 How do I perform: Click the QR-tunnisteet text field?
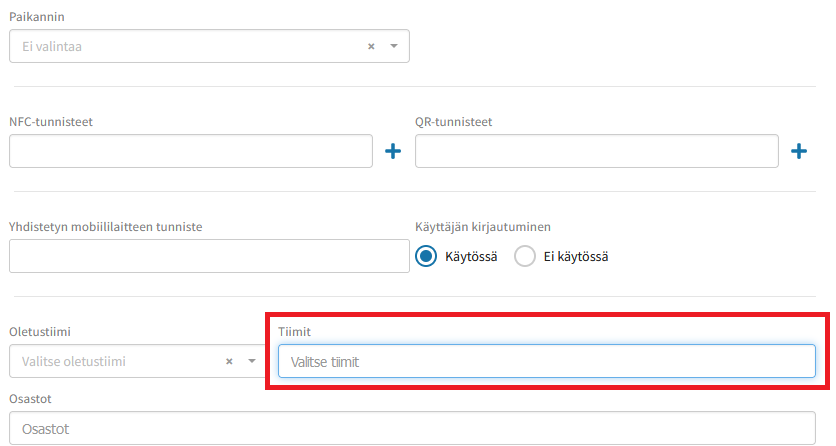click(x=596, y=151)
